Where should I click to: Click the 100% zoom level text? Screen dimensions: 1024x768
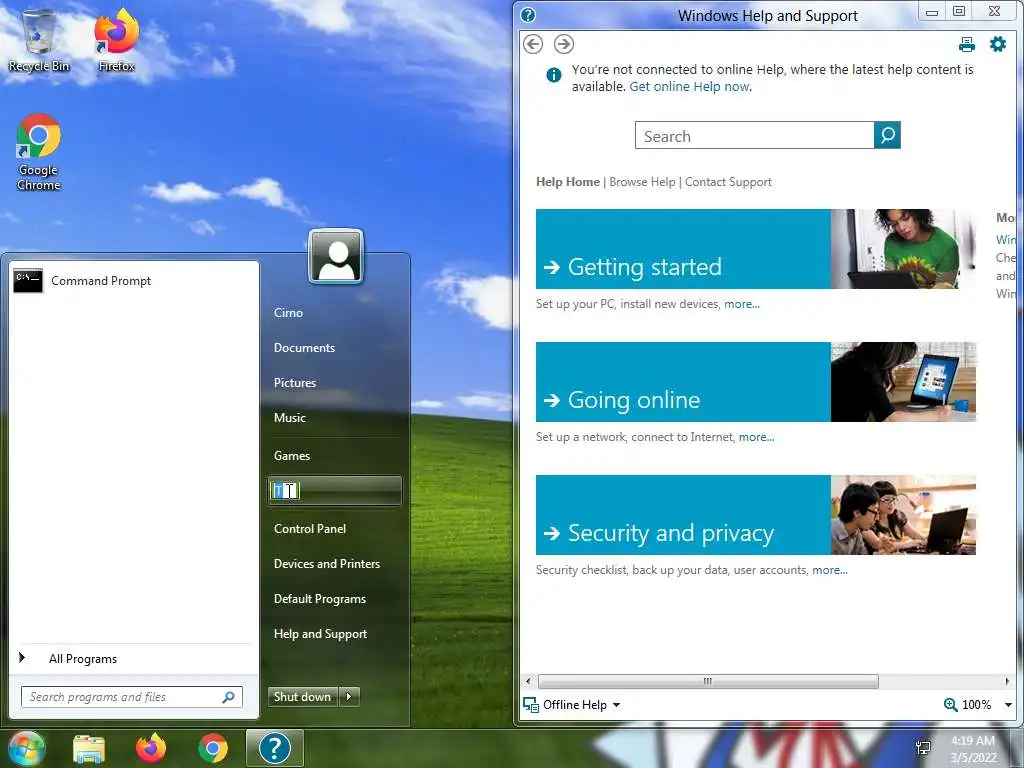pos(976,705)
